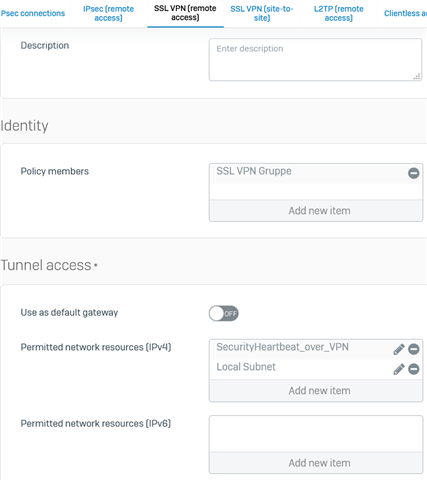Toggle Use as default gateway switch

pos(224,313)
